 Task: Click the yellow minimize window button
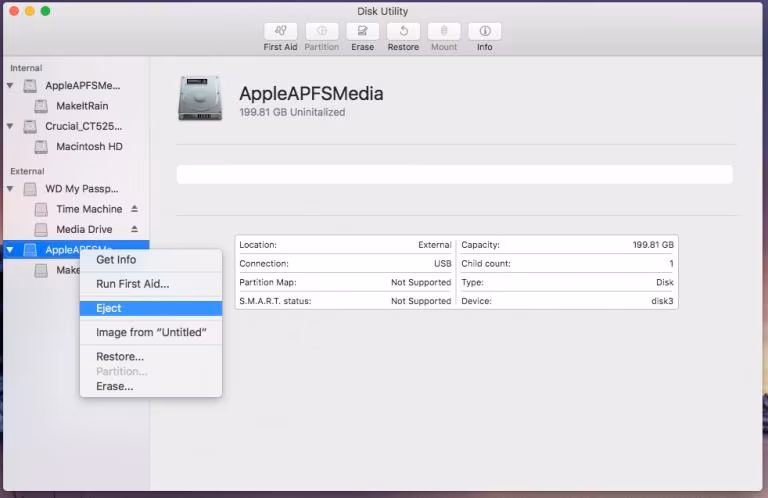30,11
